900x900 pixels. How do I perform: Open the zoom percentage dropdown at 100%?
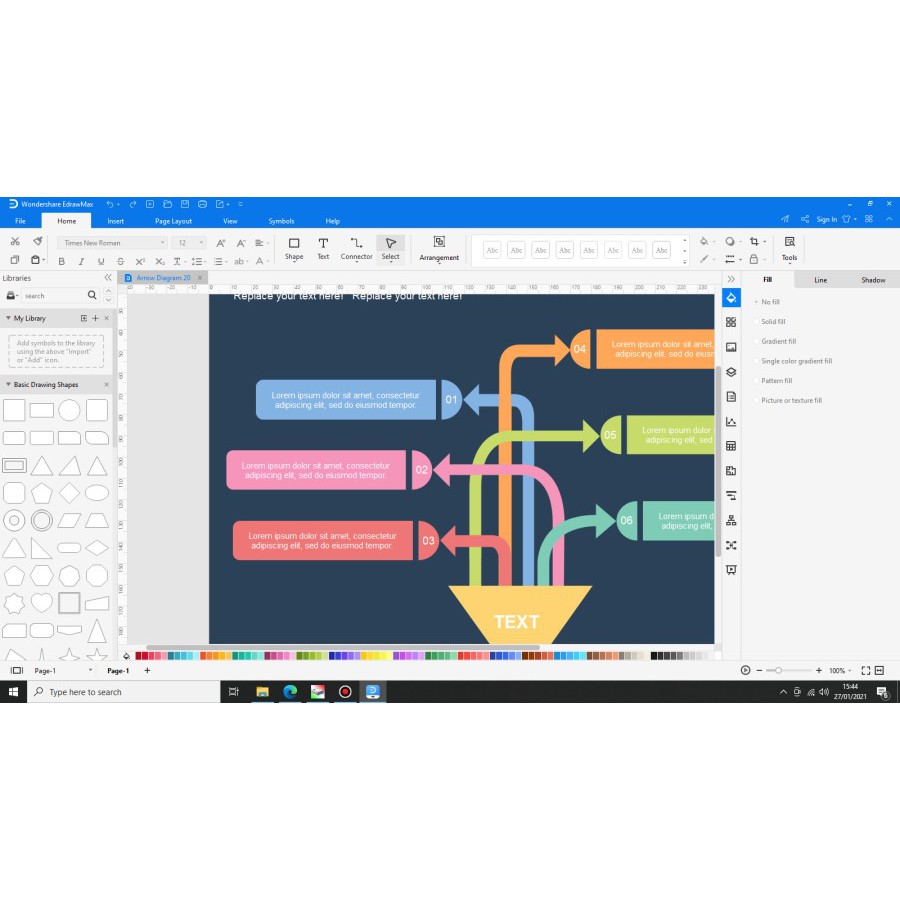click(x=852, y=670)
